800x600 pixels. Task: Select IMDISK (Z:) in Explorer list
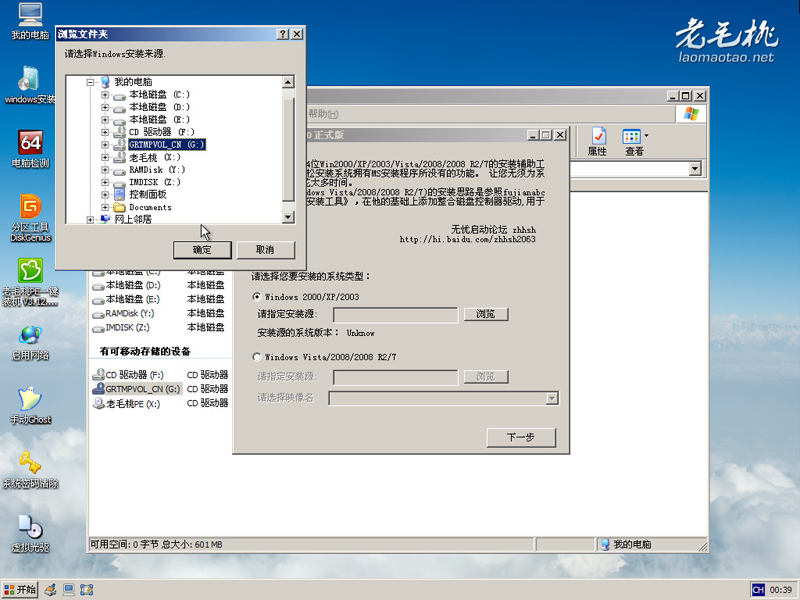121,328
